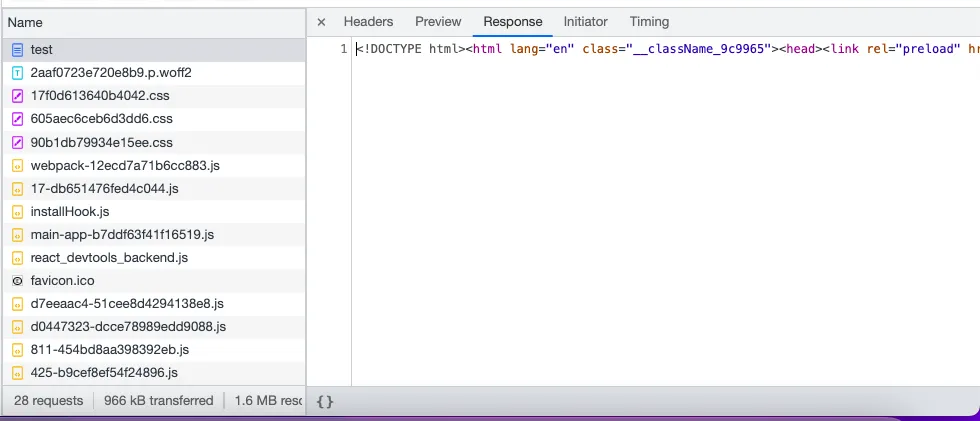980x421 pixels.
Task: Switch to the Headers tab
Action: 368,22
